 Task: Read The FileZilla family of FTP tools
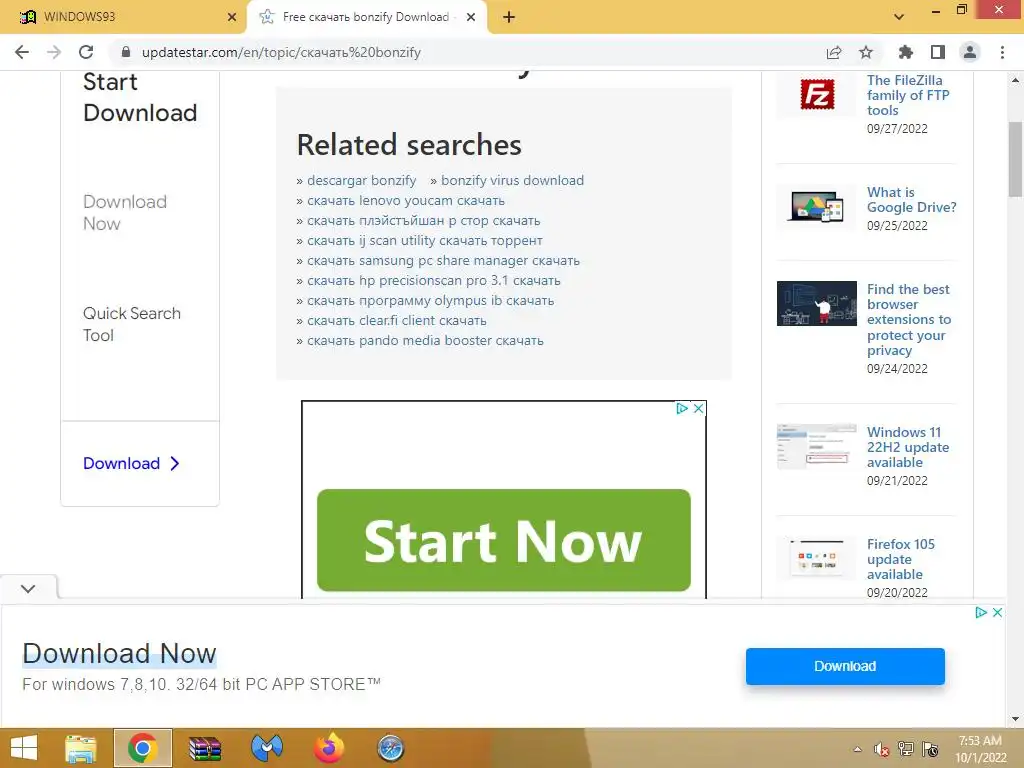(x=908, y=95)
